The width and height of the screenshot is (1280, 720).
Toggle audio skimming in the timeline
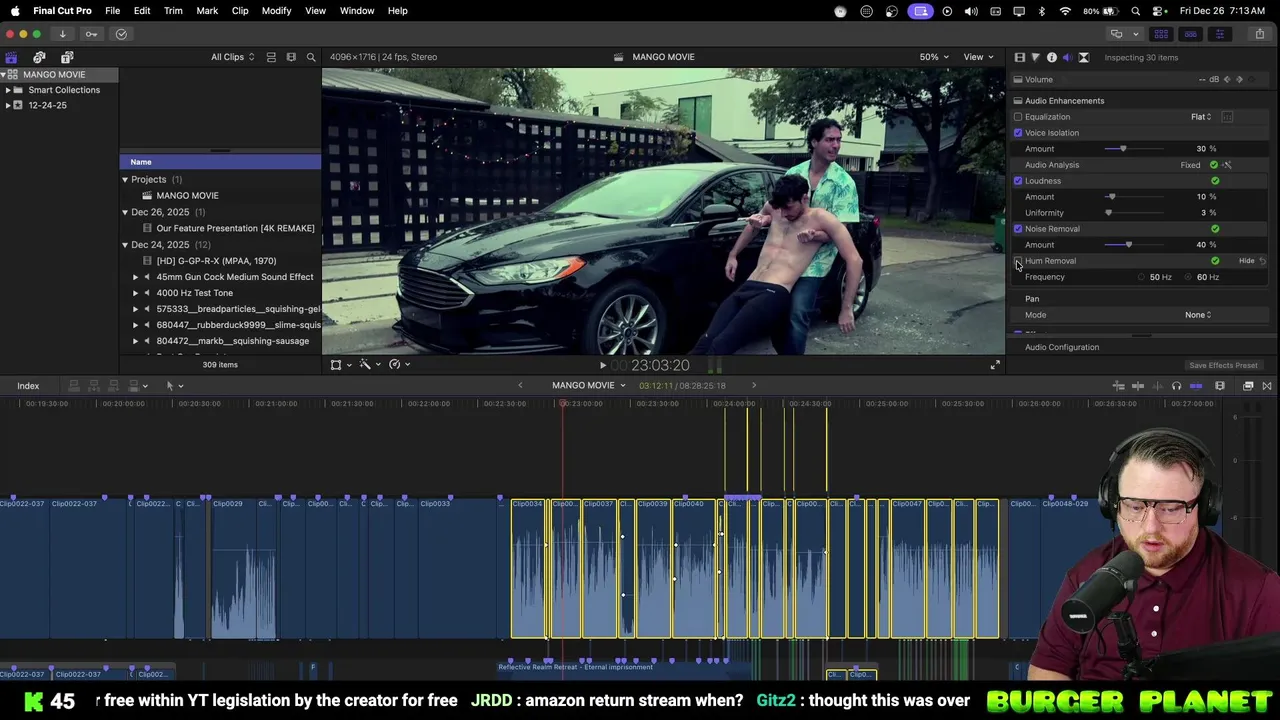[1157, 386]
